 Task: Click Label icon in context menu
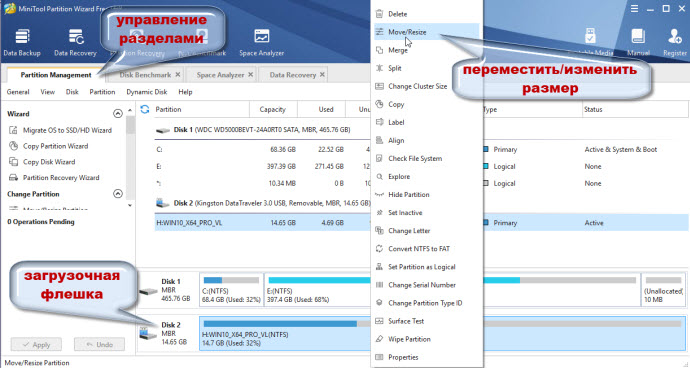click(379, 122)
